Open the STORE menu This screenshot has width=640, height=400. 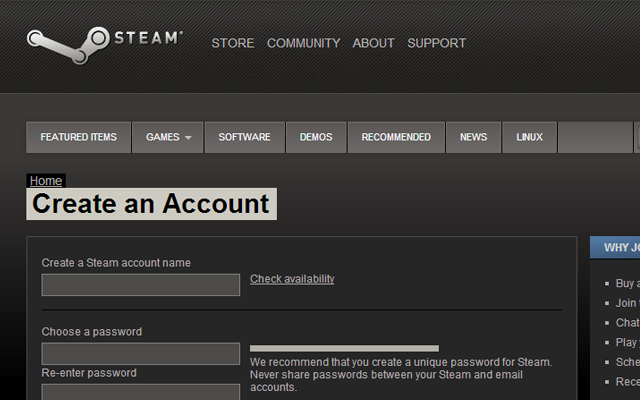coord(233,43)
